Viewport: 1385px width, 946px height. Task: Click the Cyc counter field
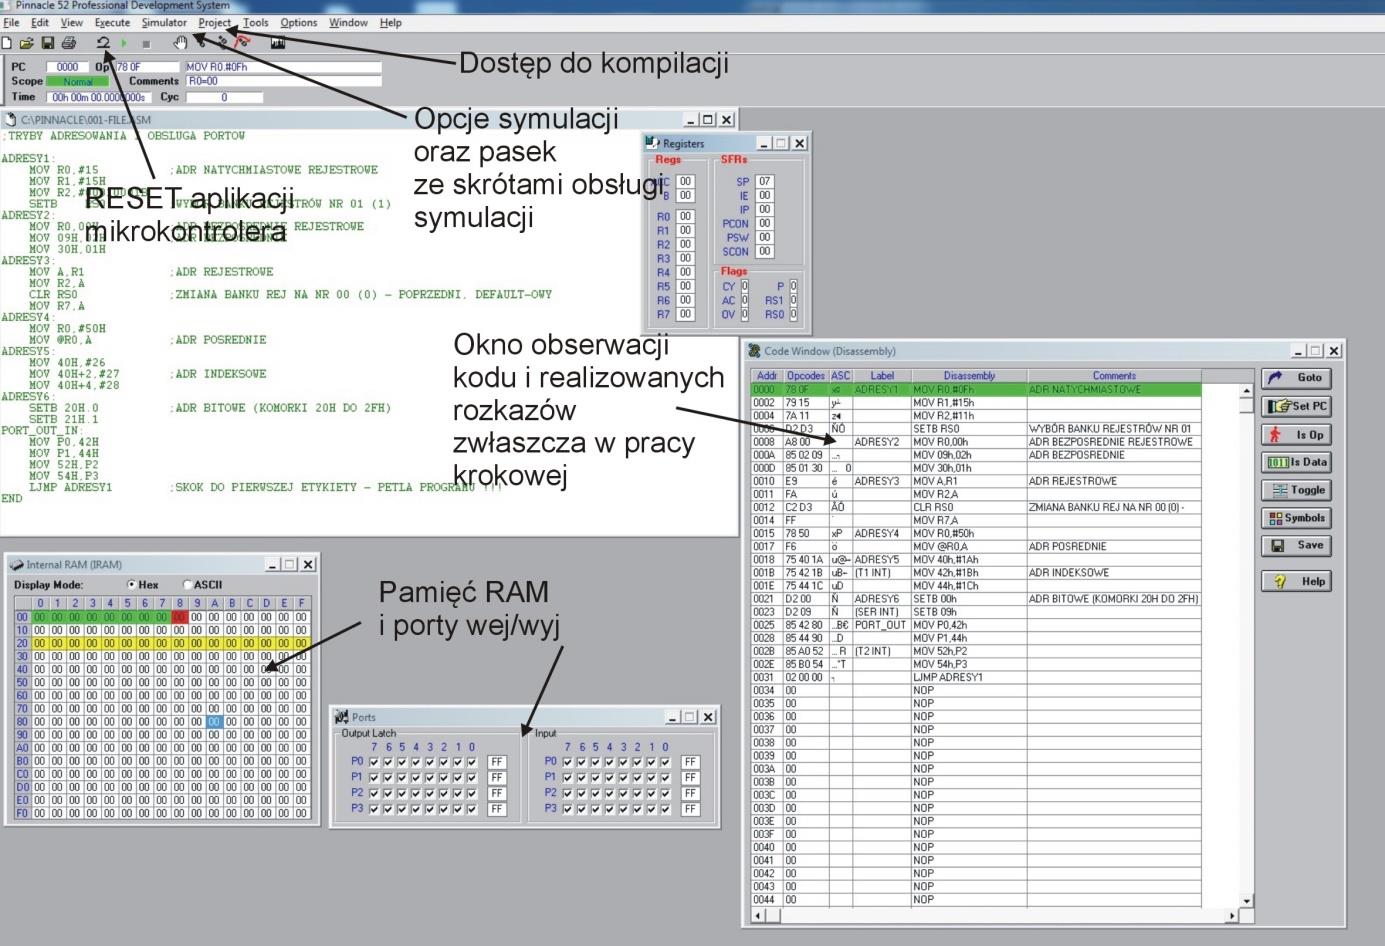[225, 98]
